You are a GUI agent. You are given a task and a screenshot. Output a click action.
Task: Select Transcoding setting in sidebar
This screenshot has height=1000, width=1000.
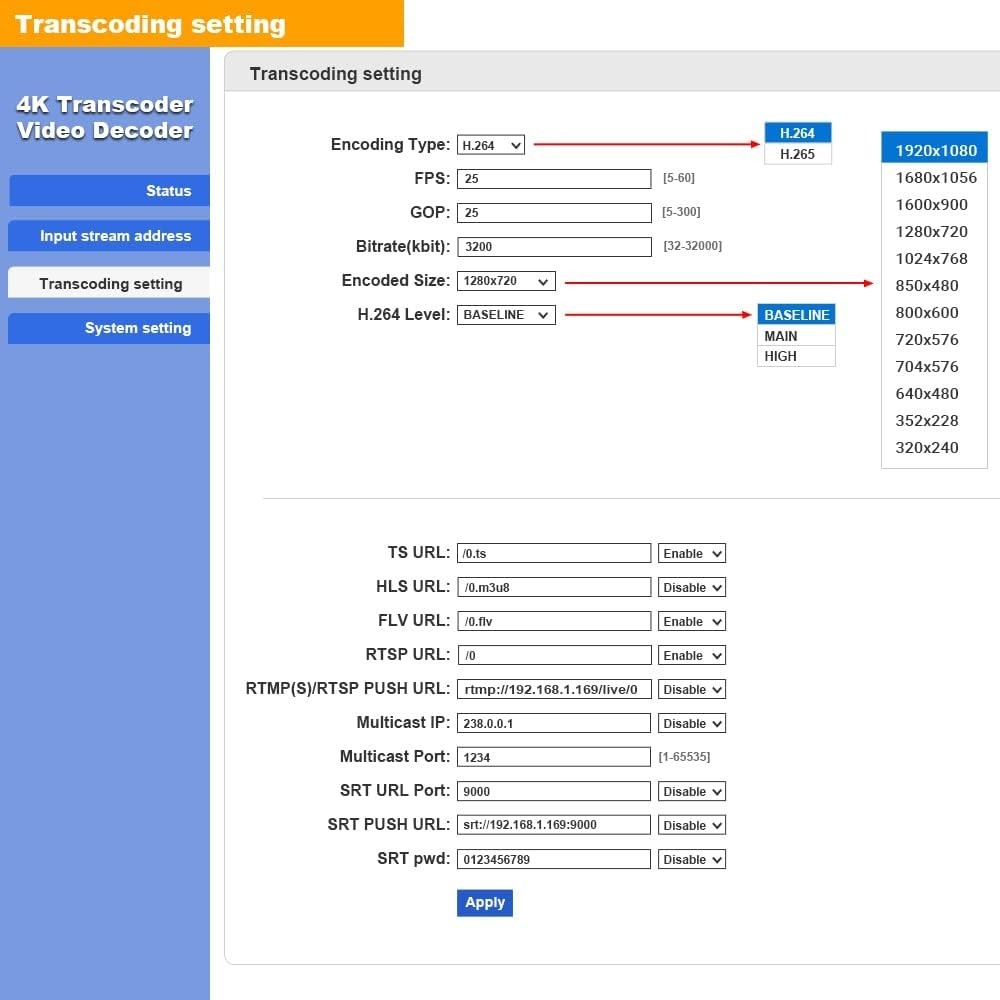[x=109, y=284]
